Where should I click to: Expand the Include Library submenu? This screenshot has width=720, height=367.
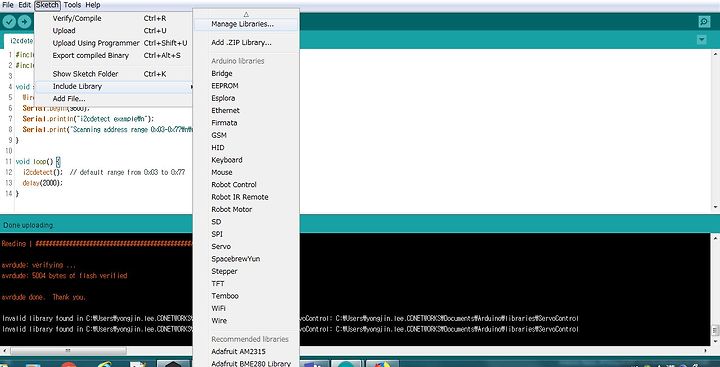pos(113,86)
